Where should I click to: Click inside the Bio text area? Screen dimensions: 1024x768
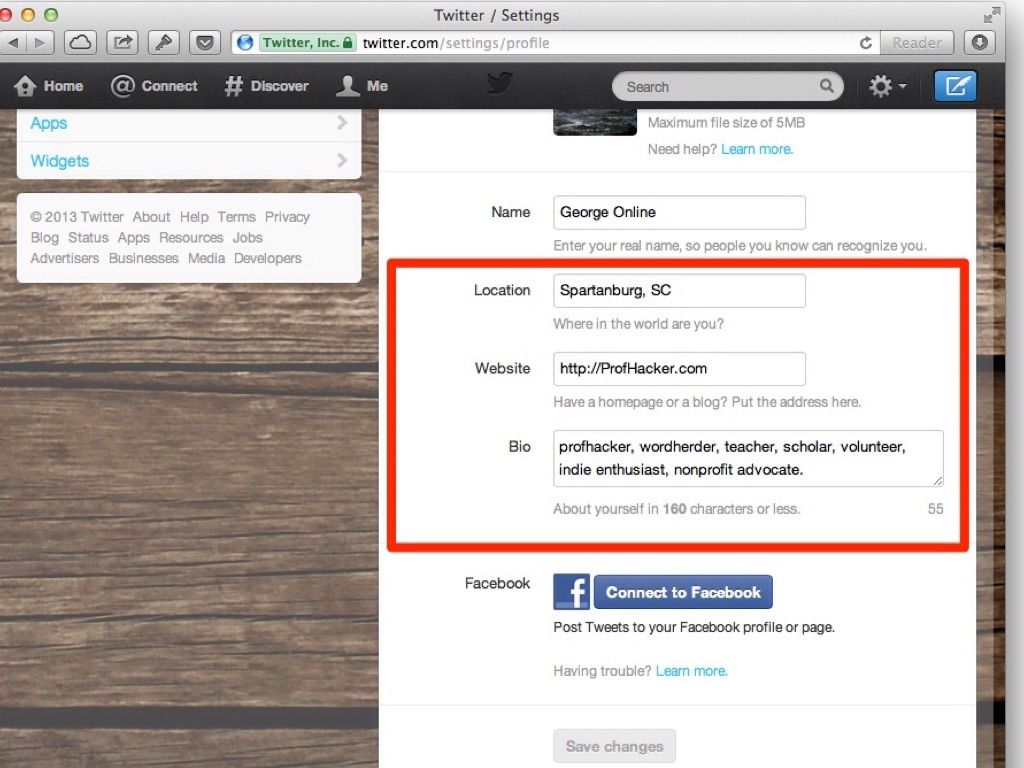747,458
